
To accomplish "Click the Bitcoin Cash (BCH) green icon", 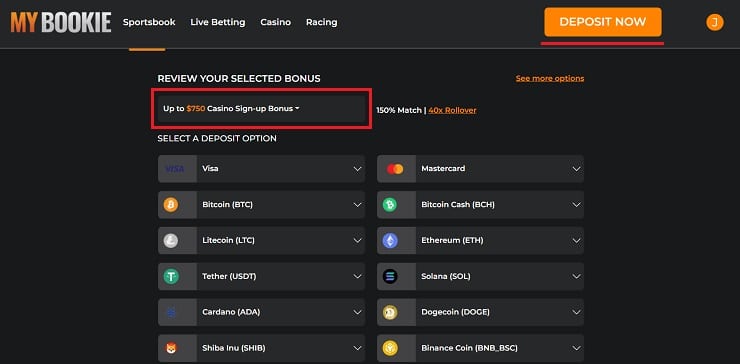I will 390,204.
